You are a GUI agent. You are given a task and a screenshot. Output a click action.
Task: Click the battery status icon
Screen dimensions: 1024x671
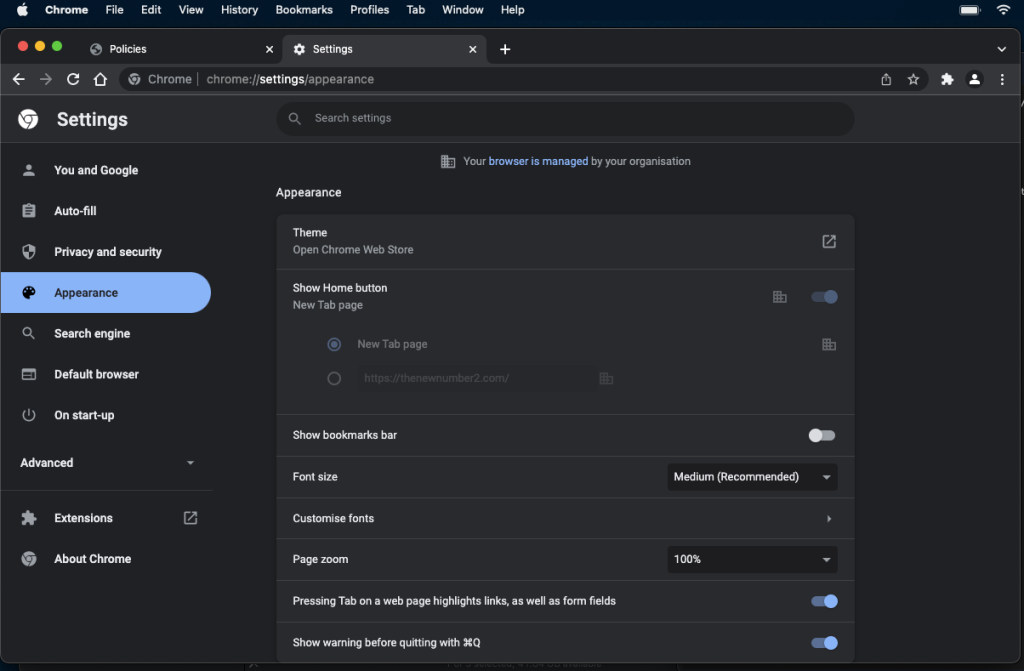(970, 10)
